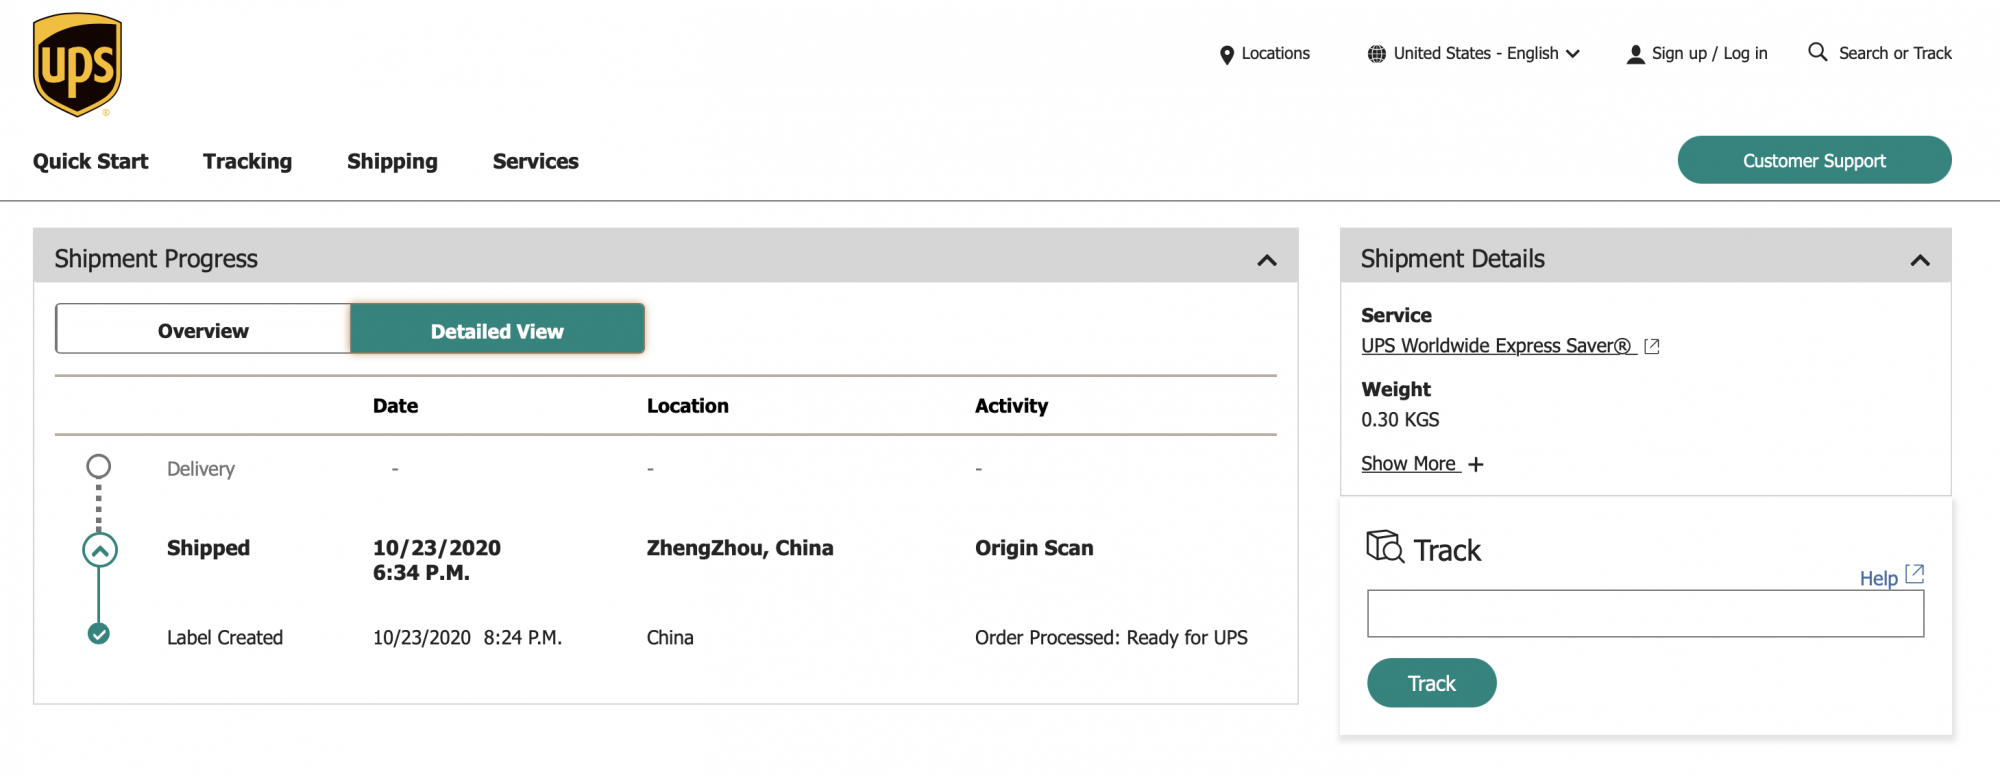The width and height of the screenshot is (2000, 776).
Task: Click Sign up / Log in
Action: (x=1709, y=53)
